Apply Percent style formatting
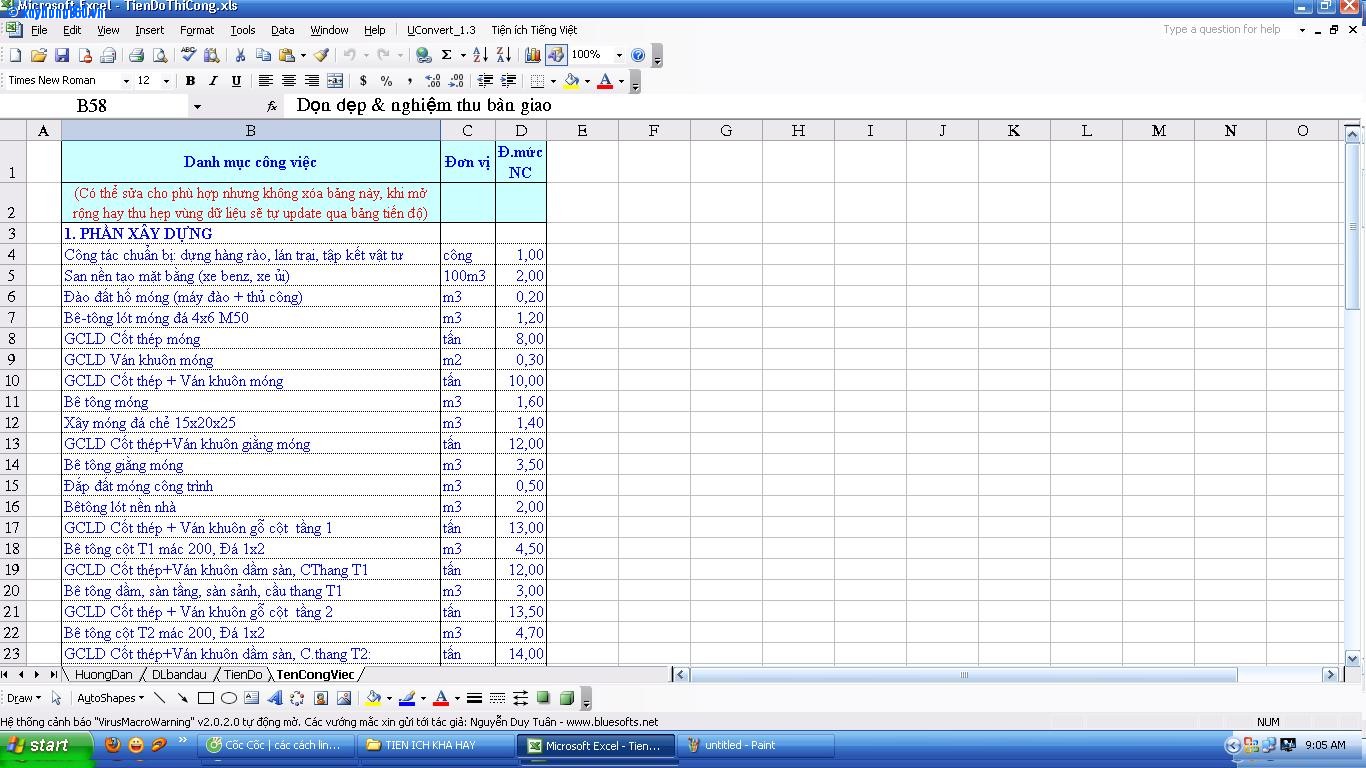Image resolution: width=1366 pixels, height=768 pixels. 386,81
